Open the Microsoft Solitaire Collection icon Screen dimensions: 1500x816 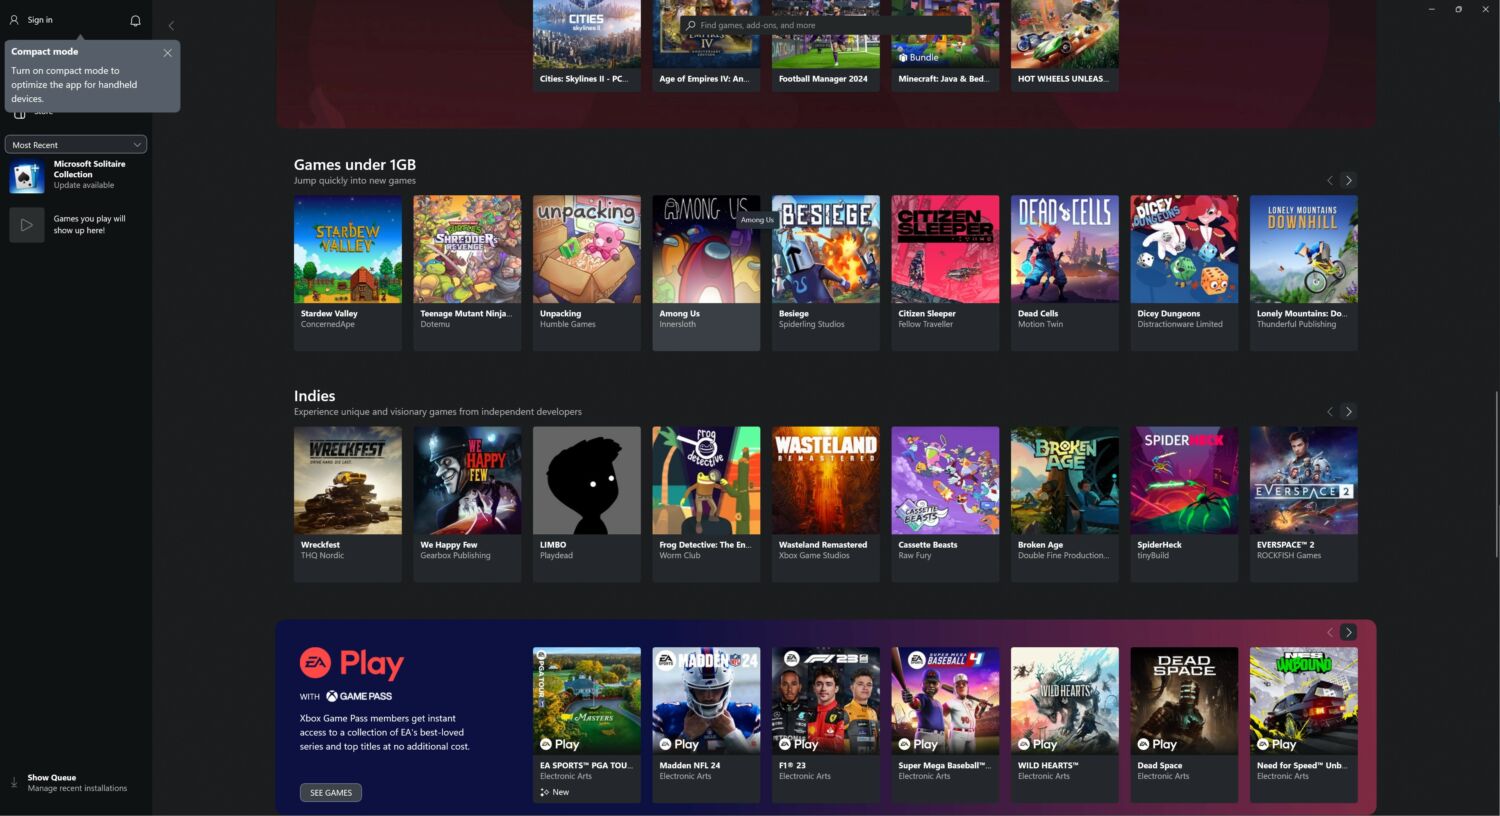(26, 176)
